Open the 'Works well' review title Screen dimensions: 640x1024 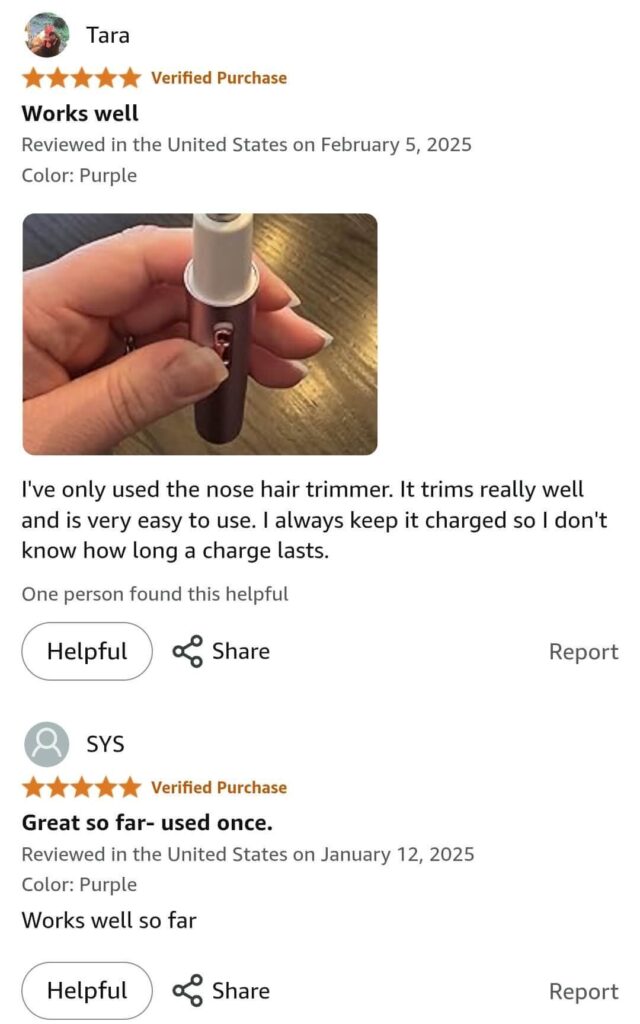[x=80, y=114]
